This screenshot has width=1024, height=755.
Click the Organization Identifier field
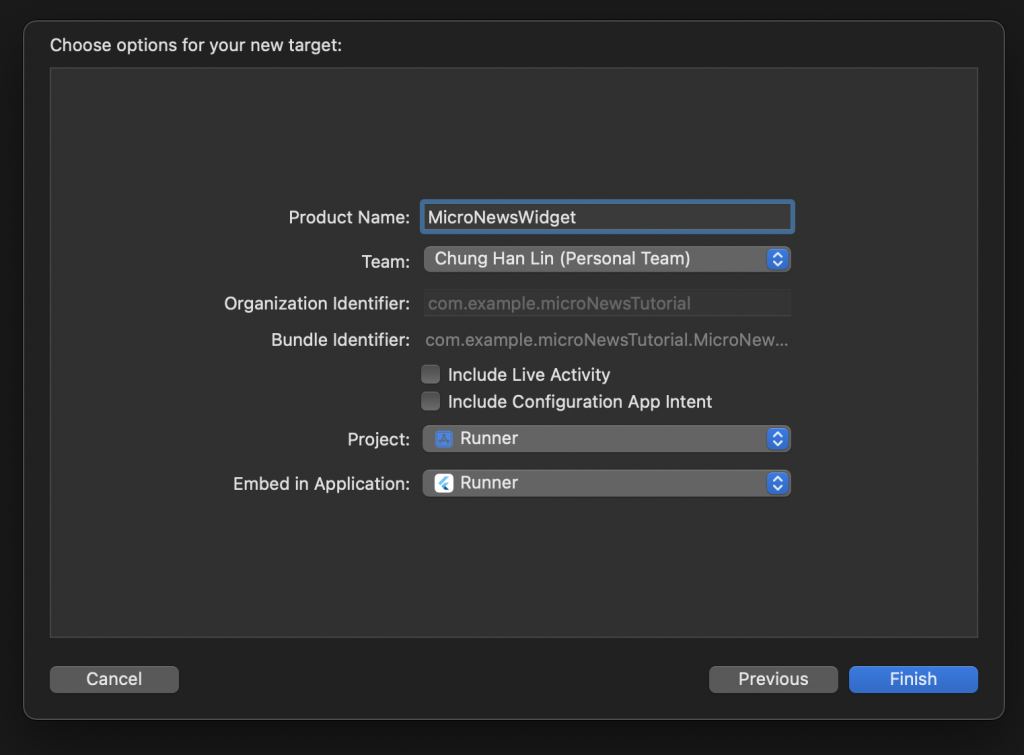click(607, 303)
